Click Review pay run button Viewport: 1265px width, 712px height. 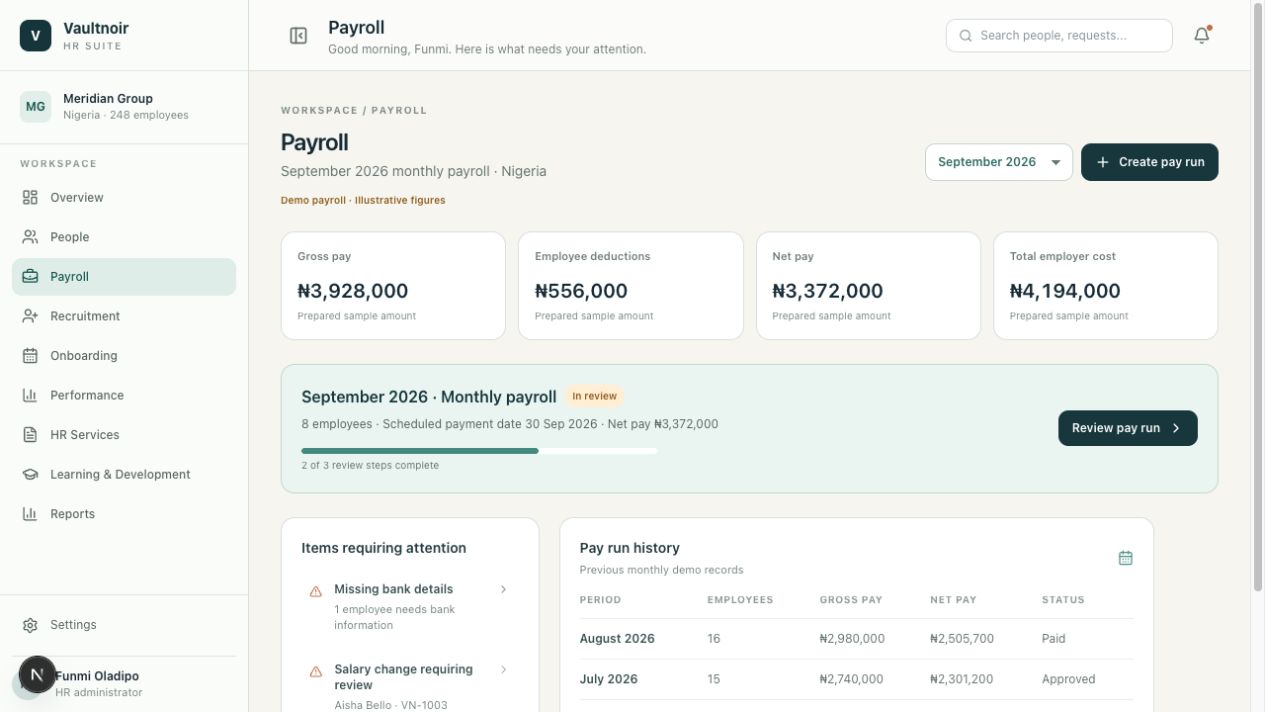point(1127,428)
